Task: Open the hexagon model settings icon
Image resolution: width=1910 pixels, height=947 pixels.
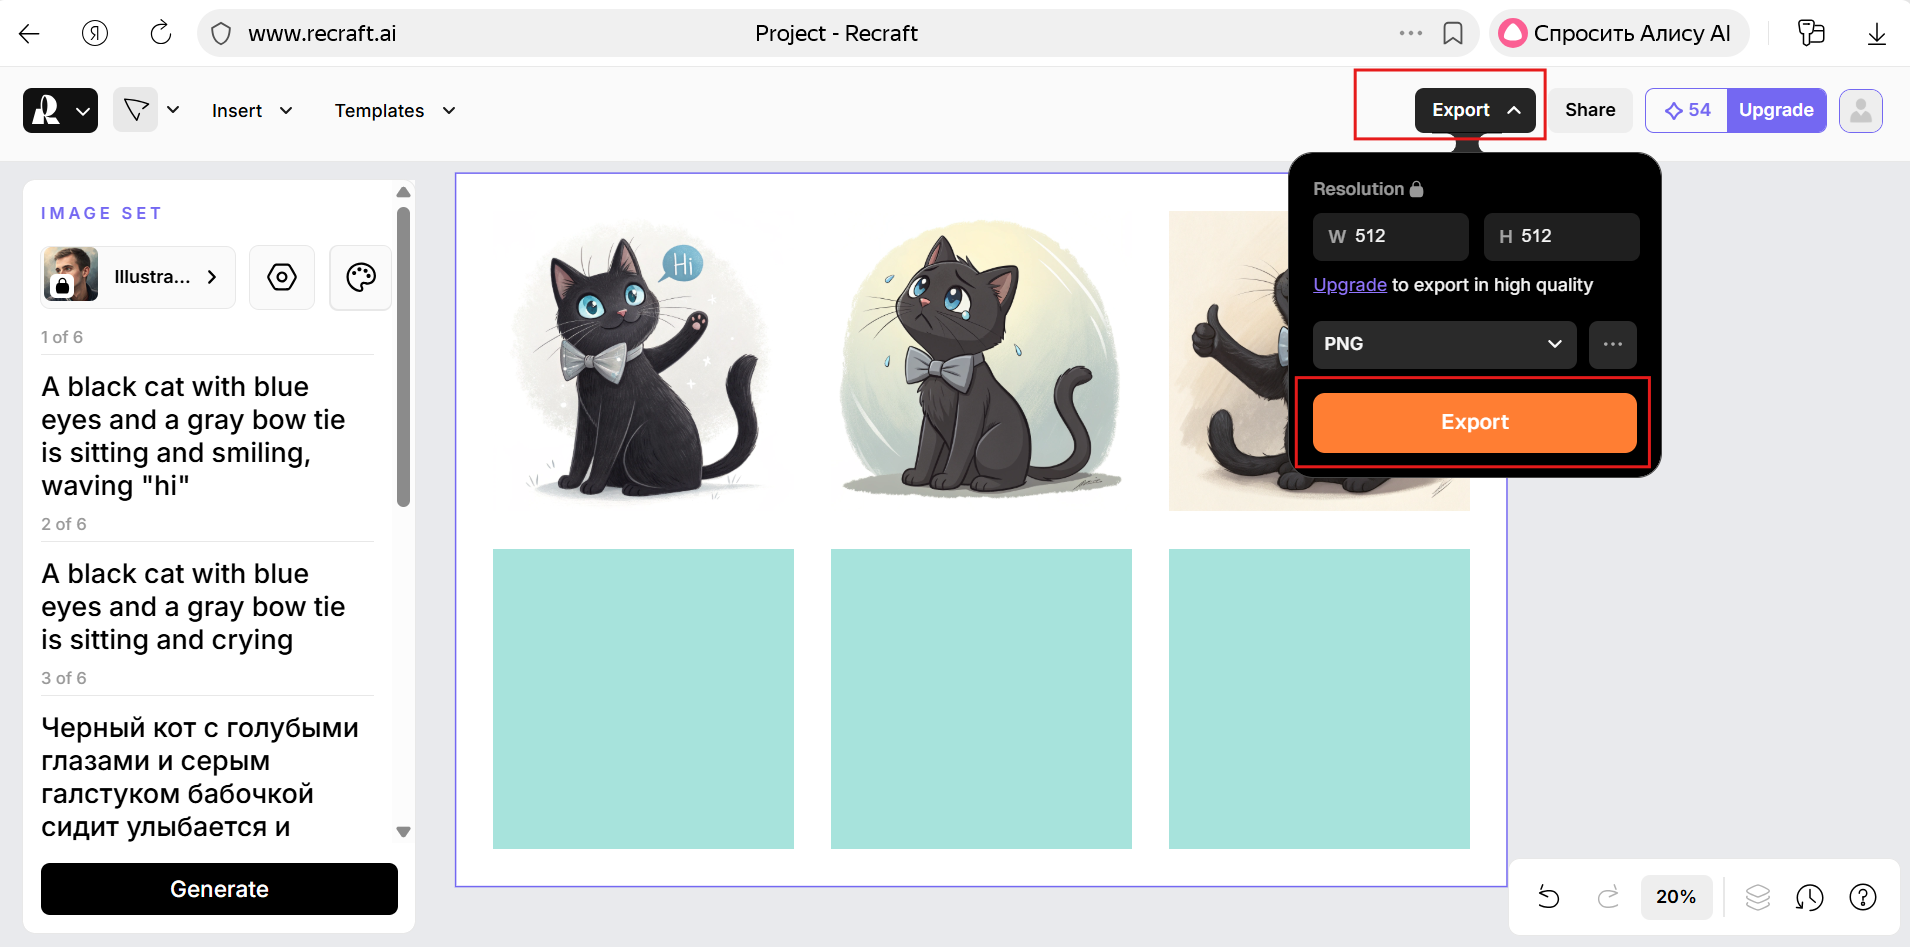Action: [282, 277]
